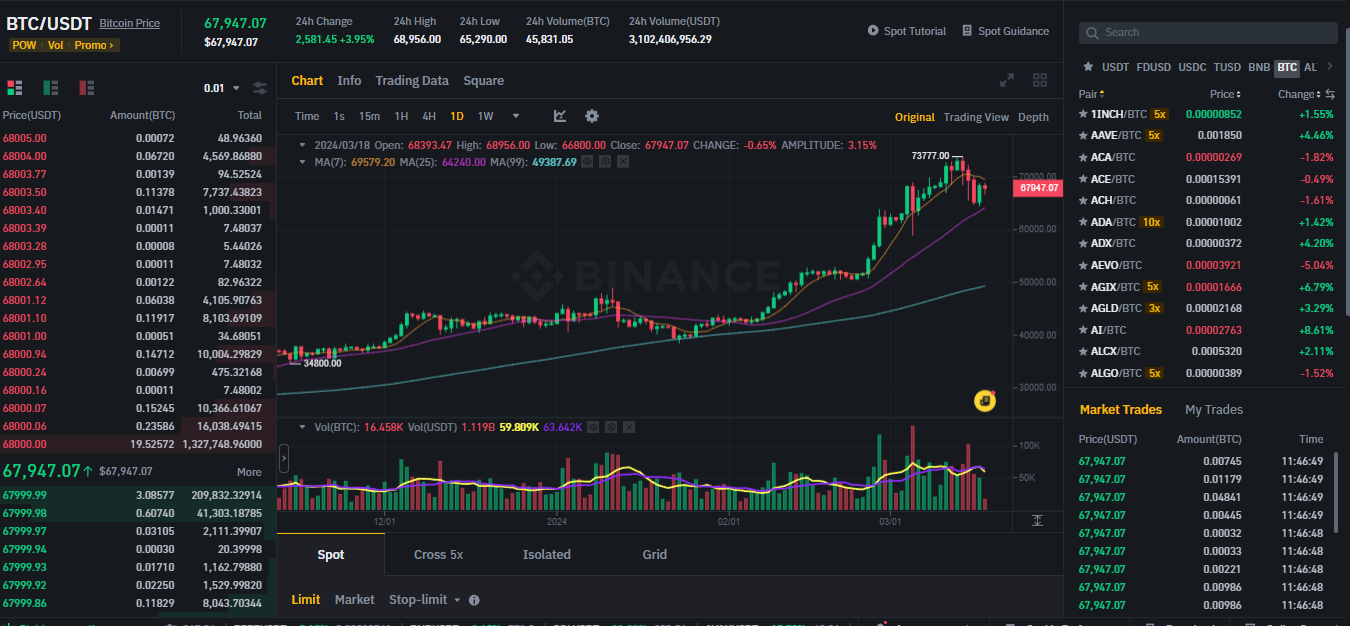The image size is (1350, 626).
Task: Open chart settings gear icon
Action: tap(592, 116)
